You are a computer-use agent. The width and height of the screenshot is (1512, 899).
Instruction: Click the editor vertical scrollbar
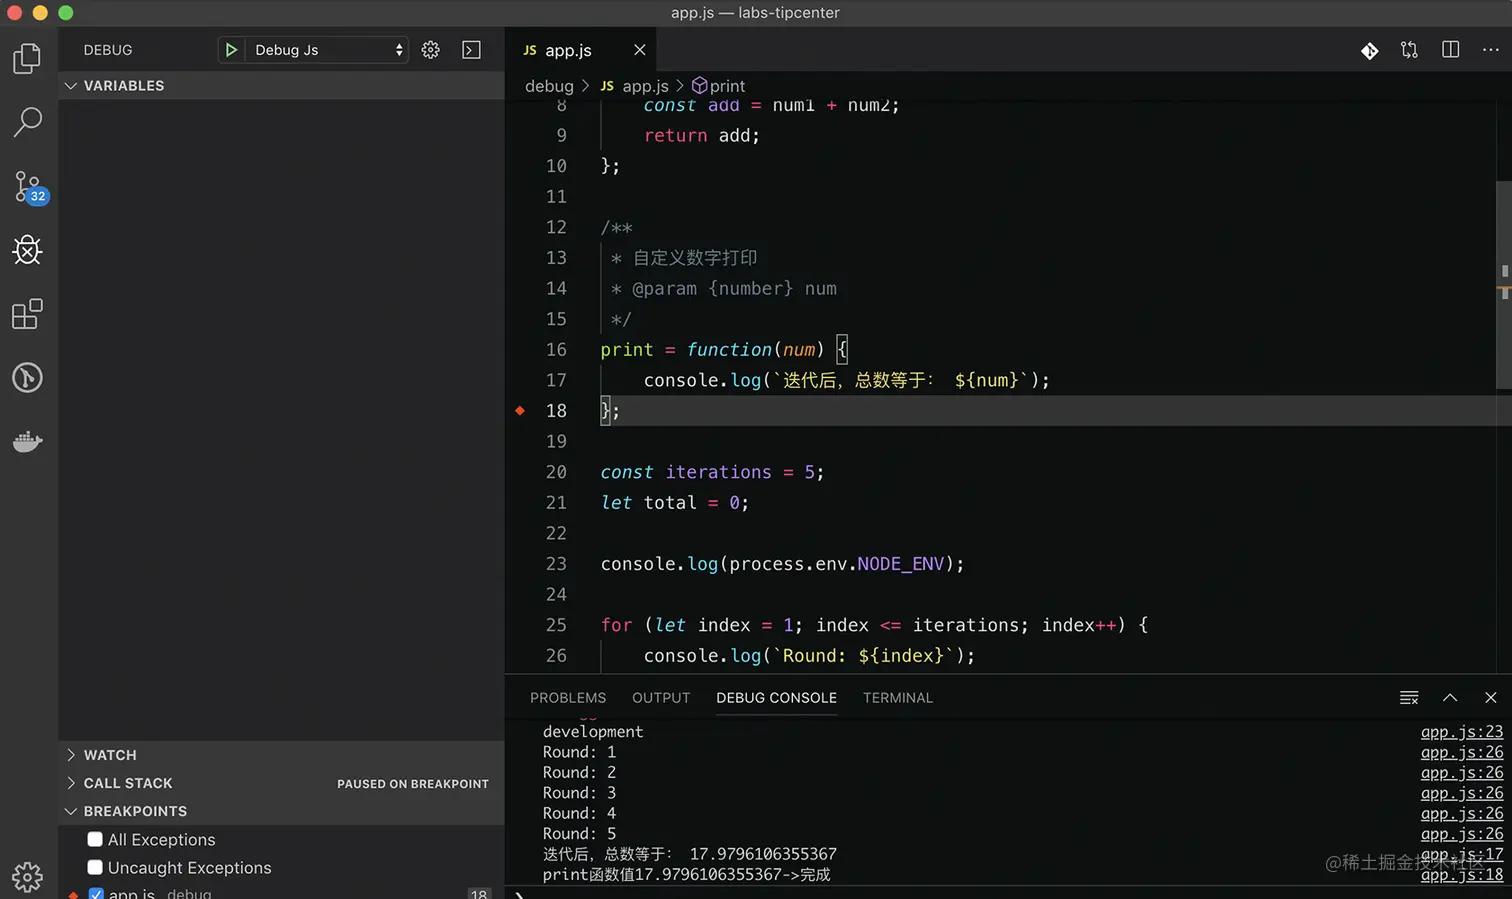click(x=1503, y=285)
